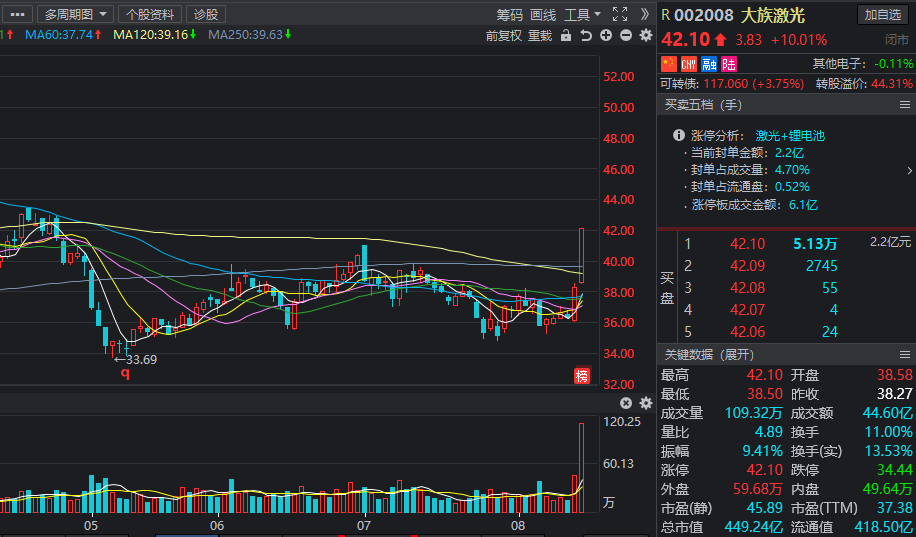Close the volume indicator panel
The width and height of the screenshot is (916, 537).
626,403
